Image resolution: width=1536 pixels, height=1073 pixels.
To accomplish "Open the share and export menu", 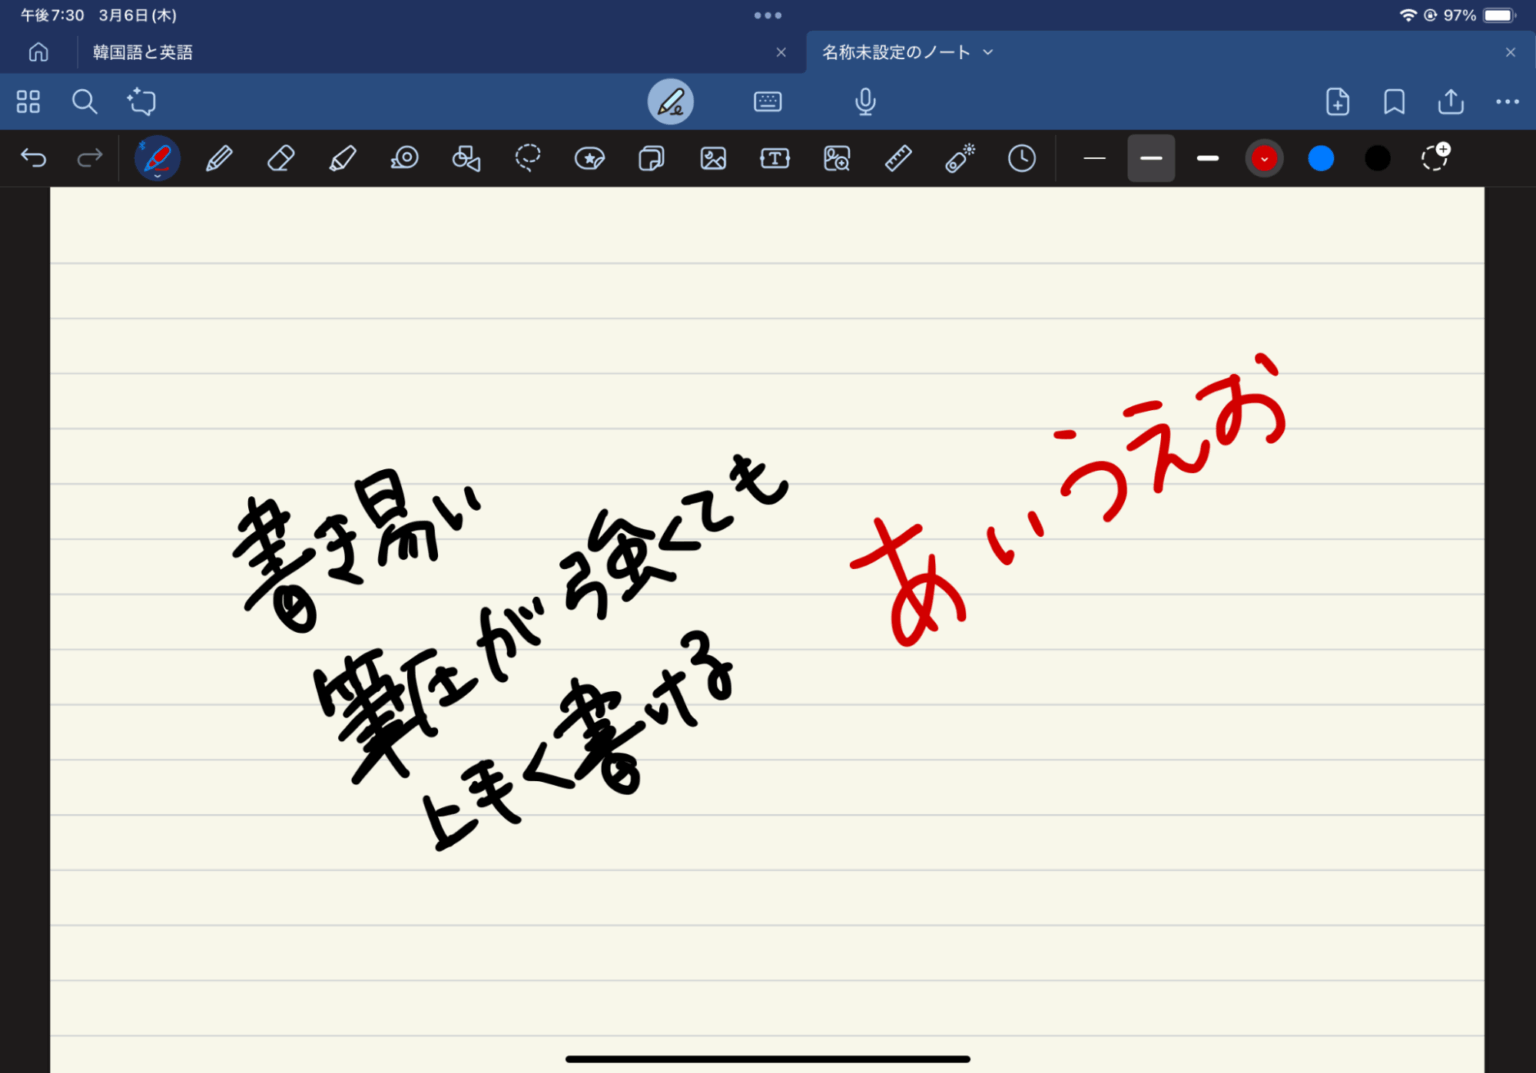I will pos(1451,101).
